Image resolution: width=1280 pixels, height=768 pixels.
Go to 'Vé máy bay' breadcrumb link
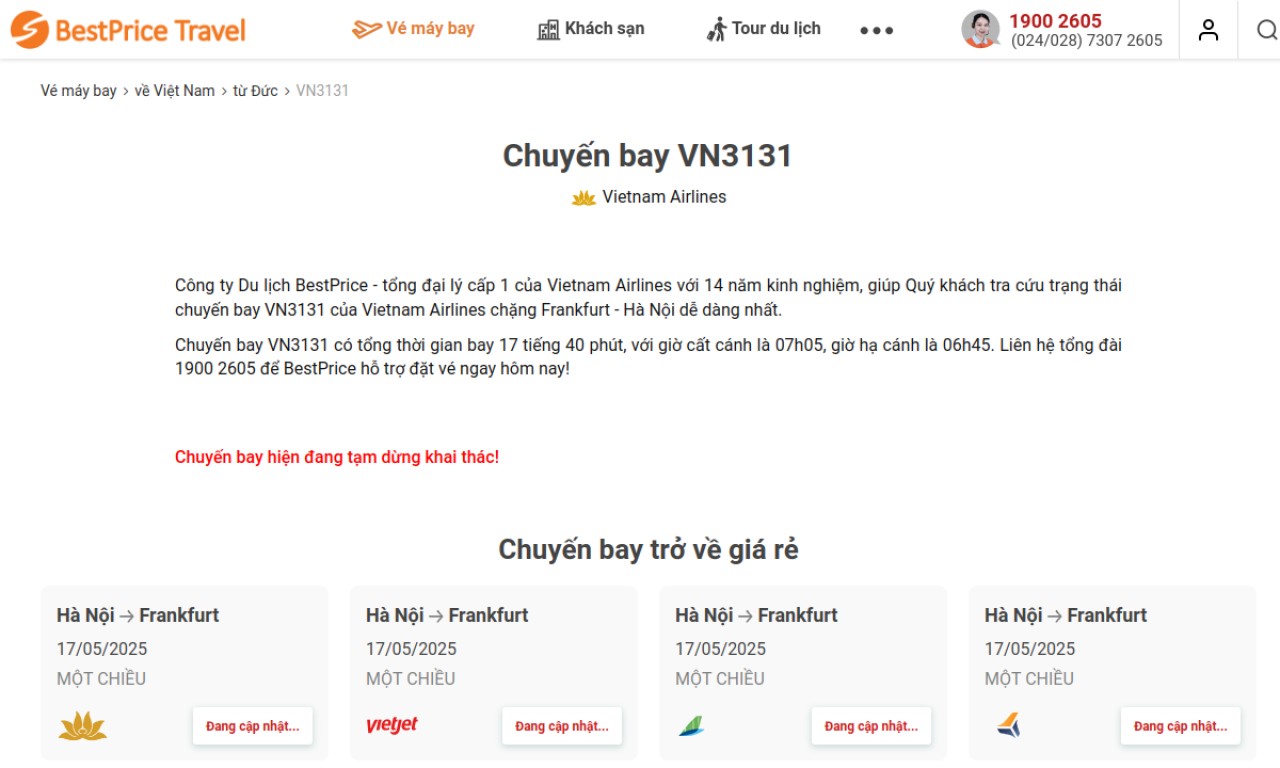79,90
